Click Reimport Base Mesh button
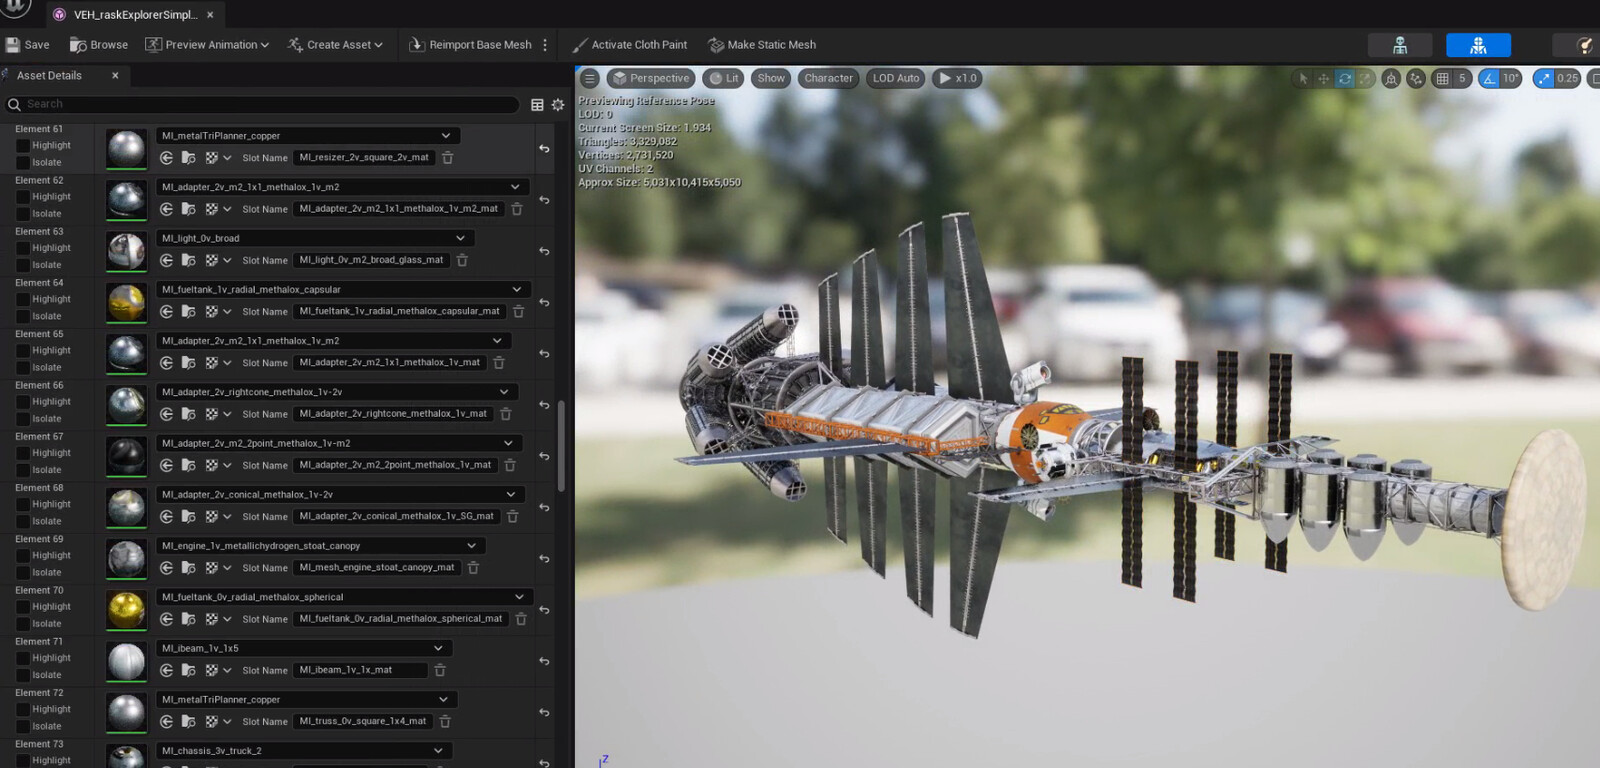Image resolution: width=1600 pixels, height=768 pixels. (470, 45)
